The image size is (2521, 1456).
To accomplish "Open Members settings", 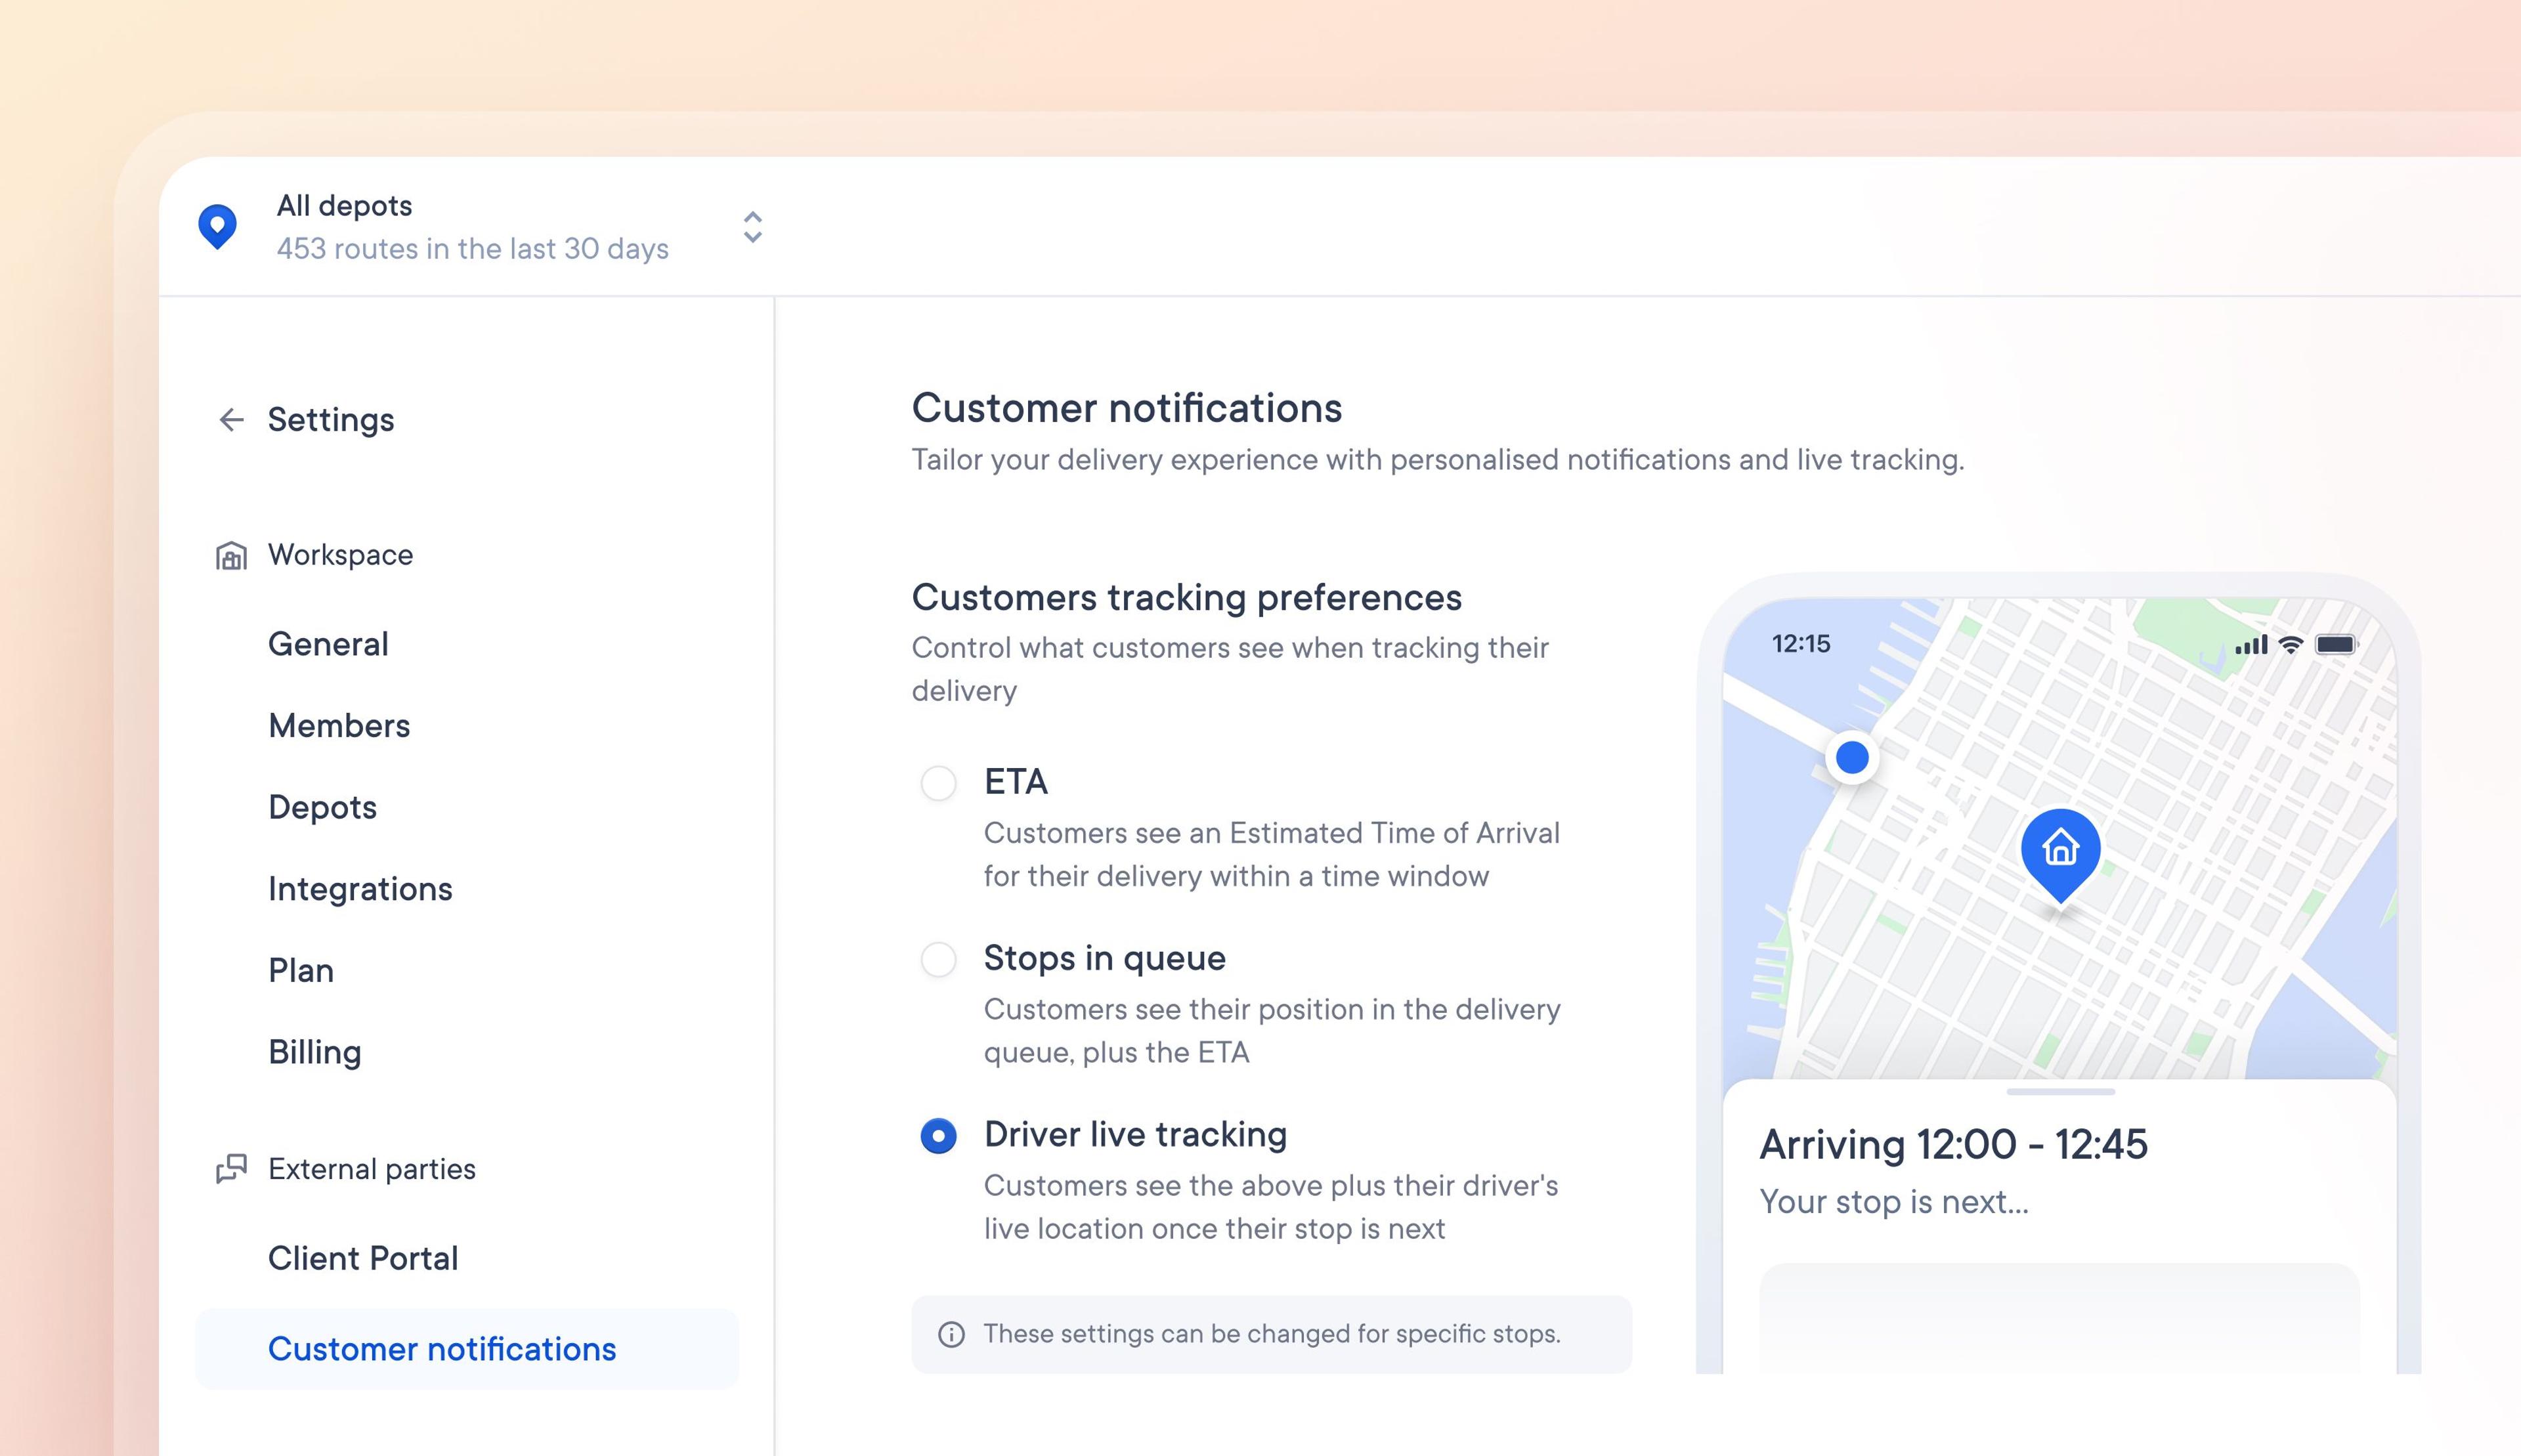I will [339, 726].
